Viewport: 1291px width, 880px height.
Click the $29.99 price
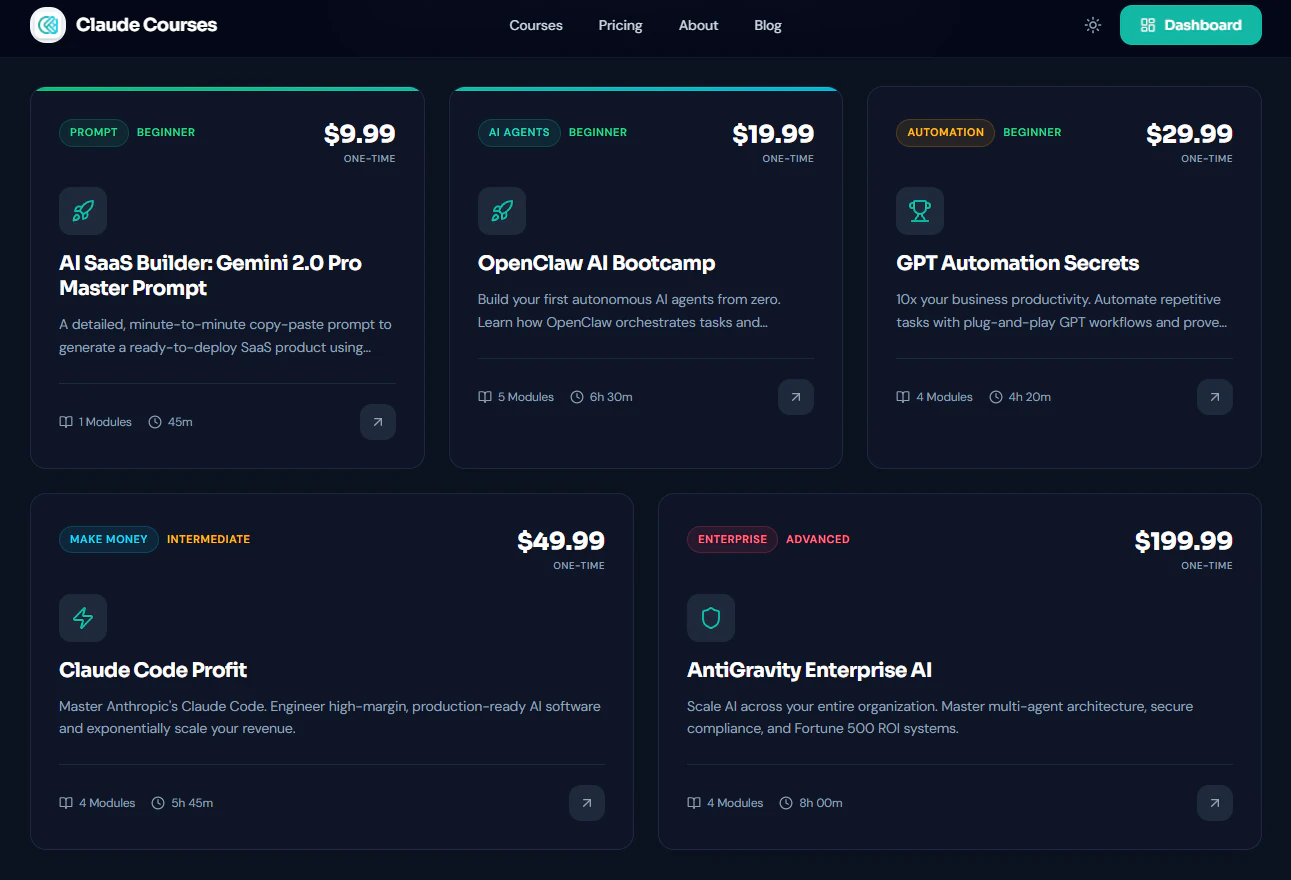[1189, 134]
